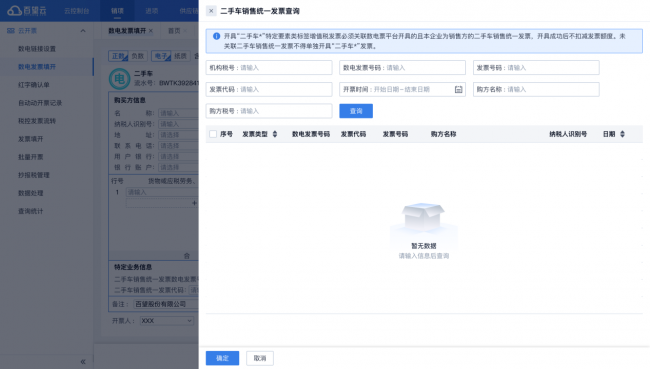Close the 二手车销售统一发票查询 panel
This screenshot has width=650, height=369.
click(211, 11)
